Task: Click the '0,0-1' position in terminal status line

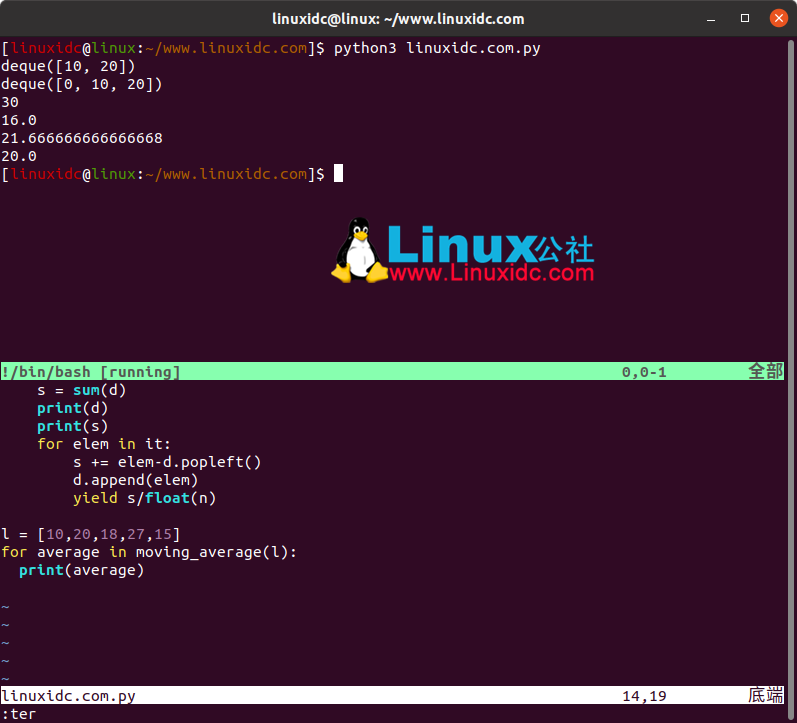Action: [644, 372]
